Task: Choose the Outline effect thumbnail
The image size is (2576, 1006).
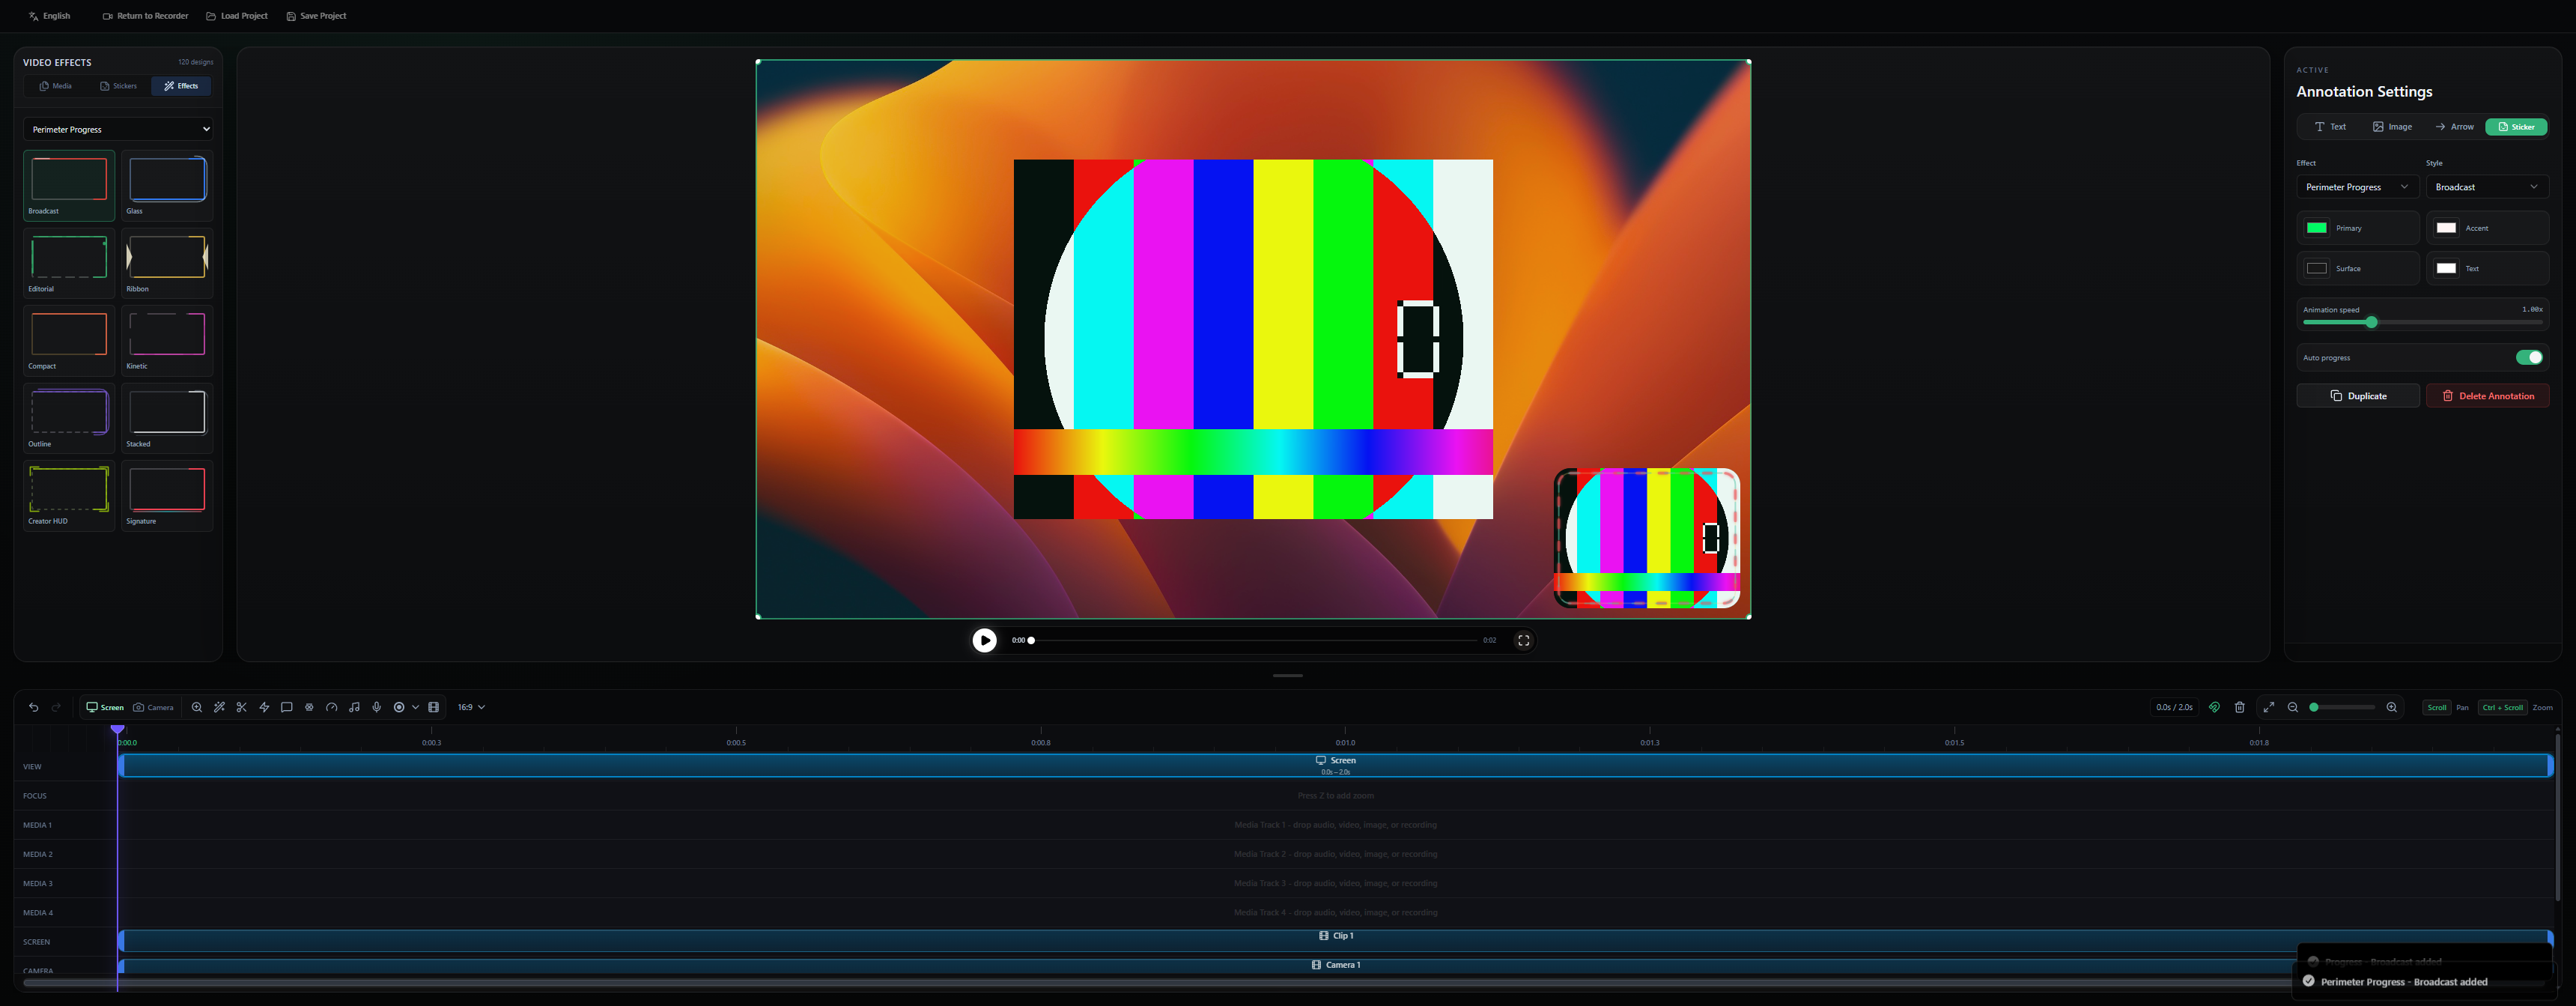Action: 69,418
